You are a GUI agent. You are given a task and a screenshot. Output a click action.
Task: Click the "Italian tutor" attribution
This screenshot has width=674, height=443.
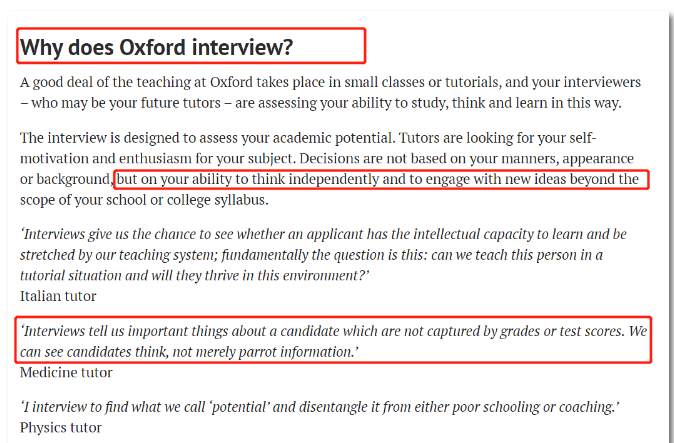pos(60,295)
